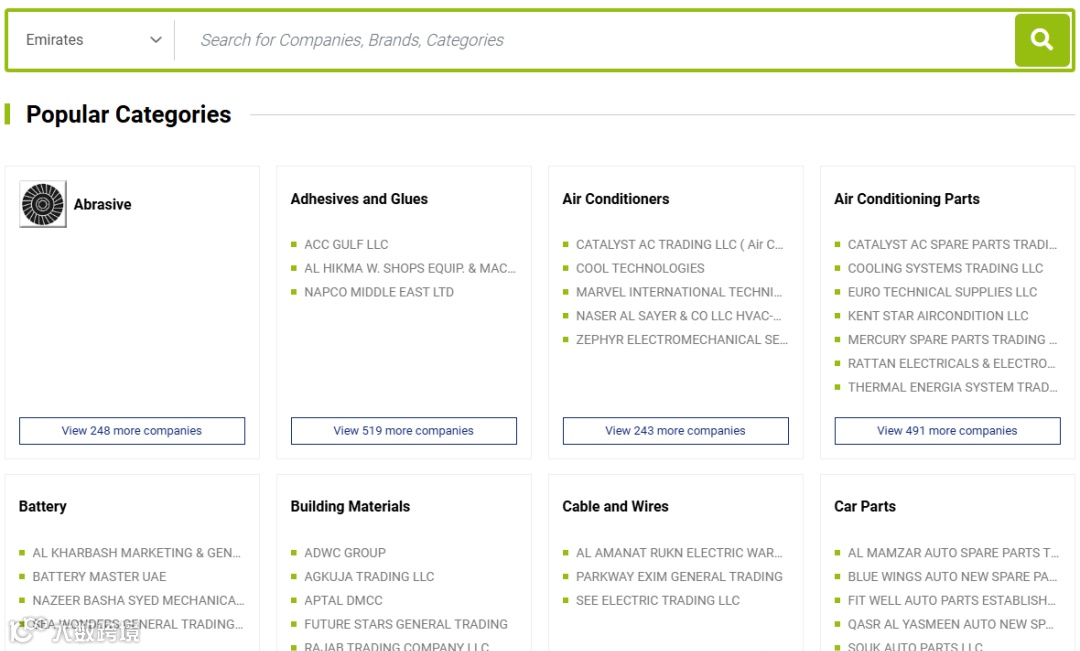The width and height of the screenshot is (1080, 651).
Task: Open the Air Conditioning Parts heading
Action: click(x=907, y=199)
